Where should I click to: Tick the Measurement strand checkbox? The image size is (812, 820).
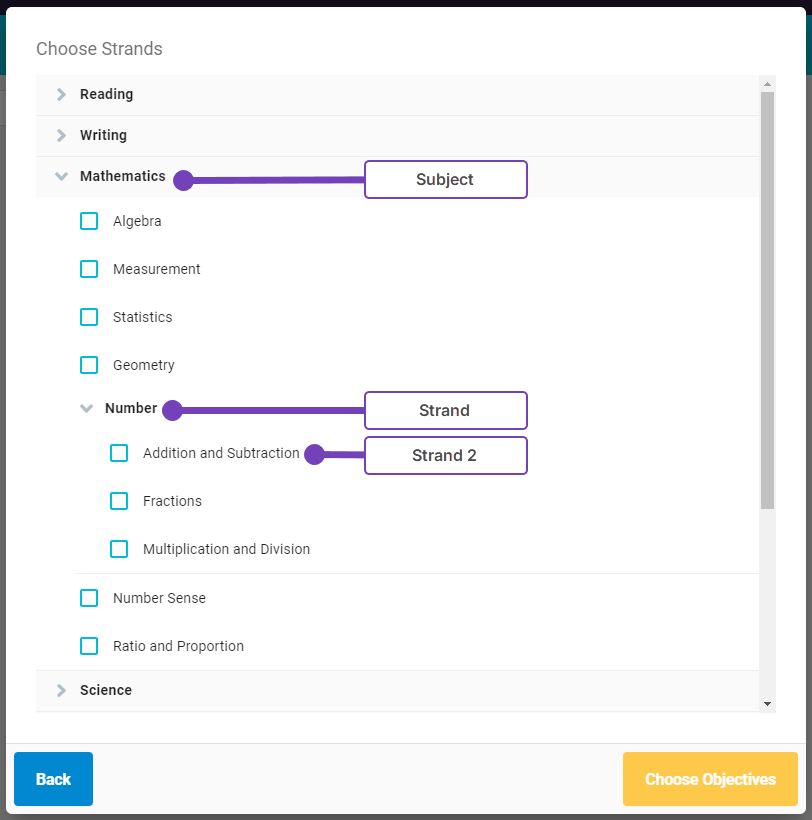89,269
